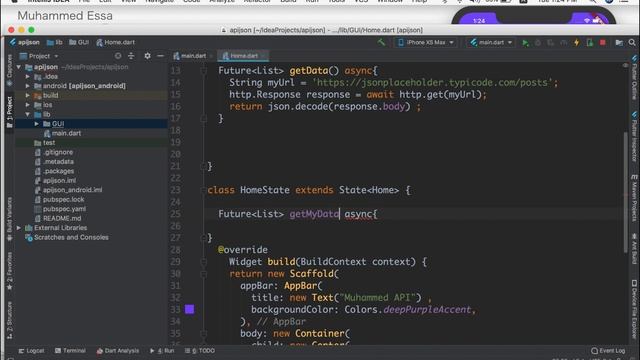Viewport: 640px width, 360px height.
Task: Expand the .idea folder
Action: coord(28,76)
